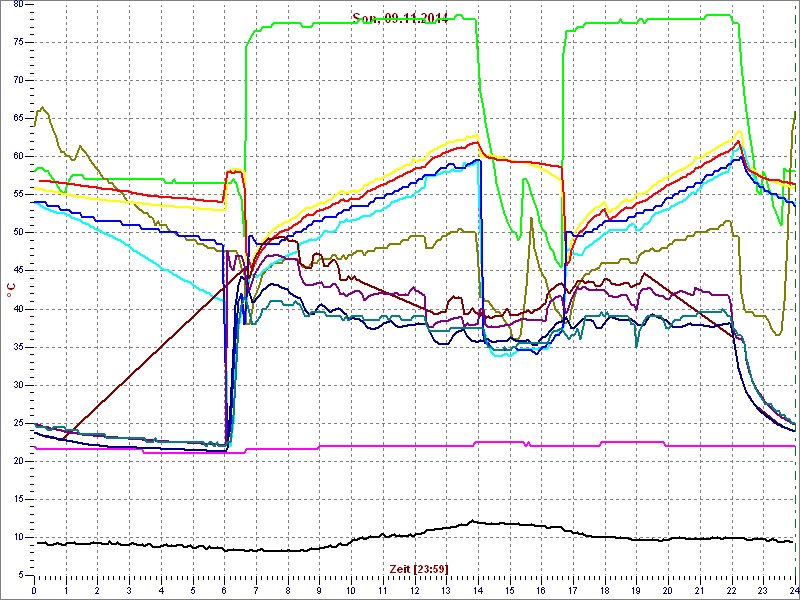Click the green dashed time cursor line
The width and height of the screenshot is (800, 600).
coord(794,300)
